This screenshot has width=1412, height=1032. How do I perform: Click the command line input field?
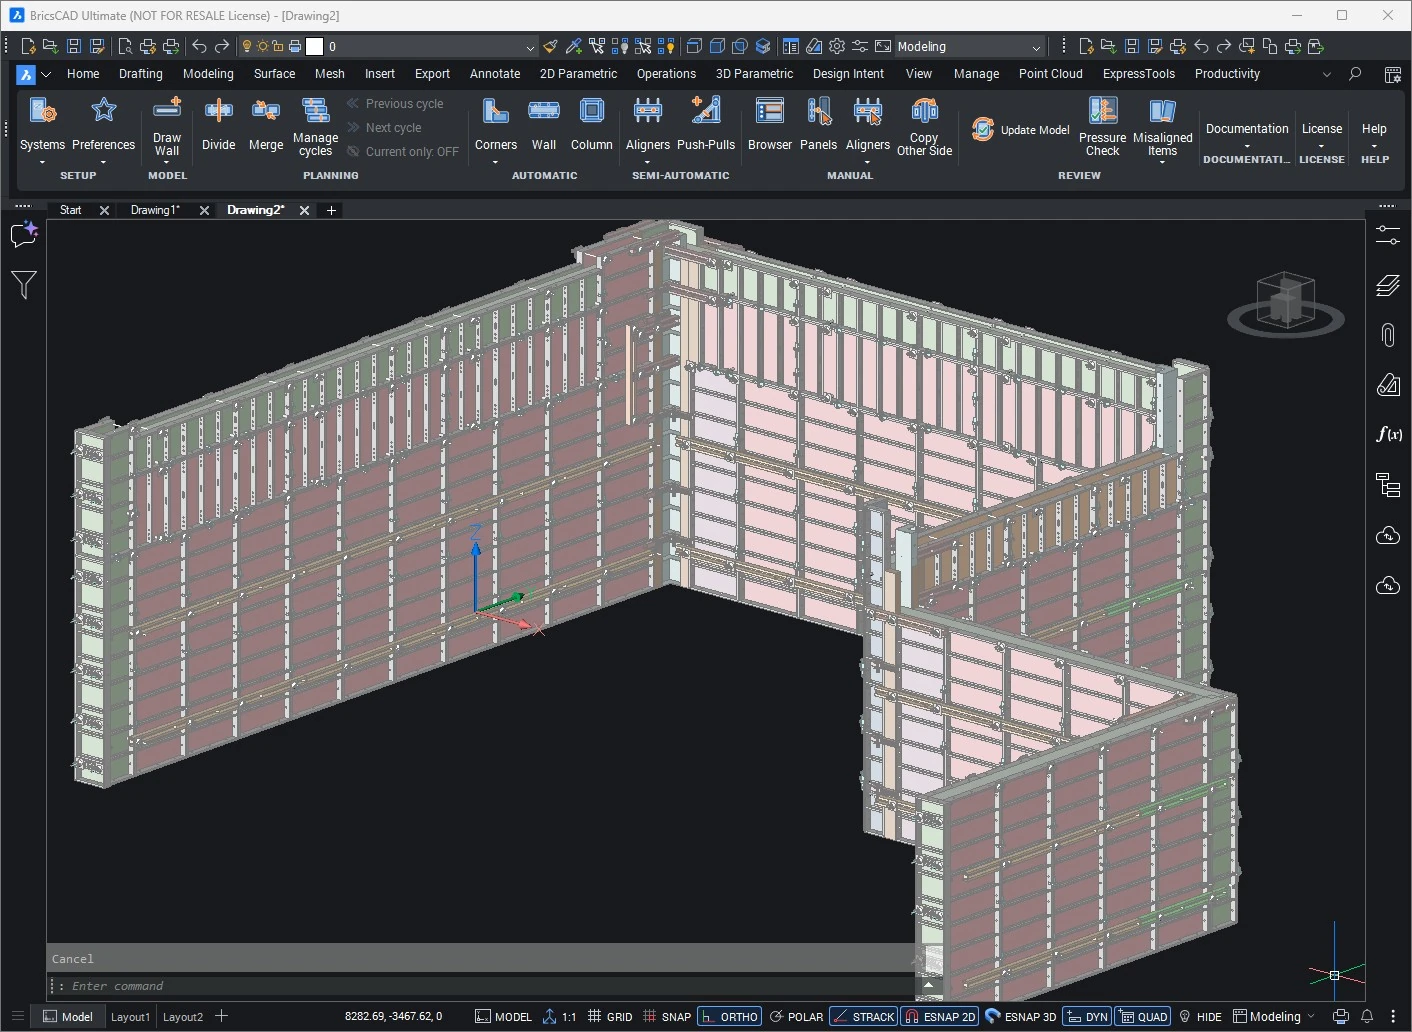(490, 986)
